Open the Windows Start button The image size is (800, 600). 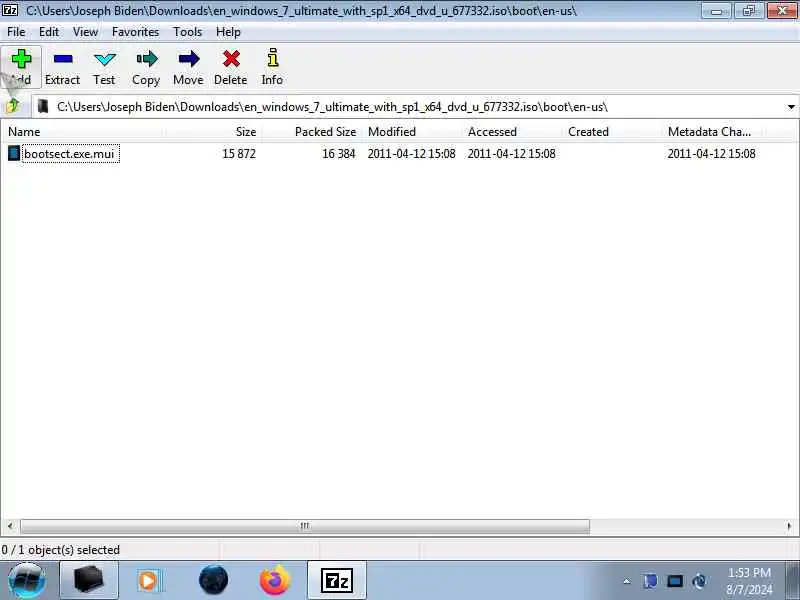click(27, 581)
